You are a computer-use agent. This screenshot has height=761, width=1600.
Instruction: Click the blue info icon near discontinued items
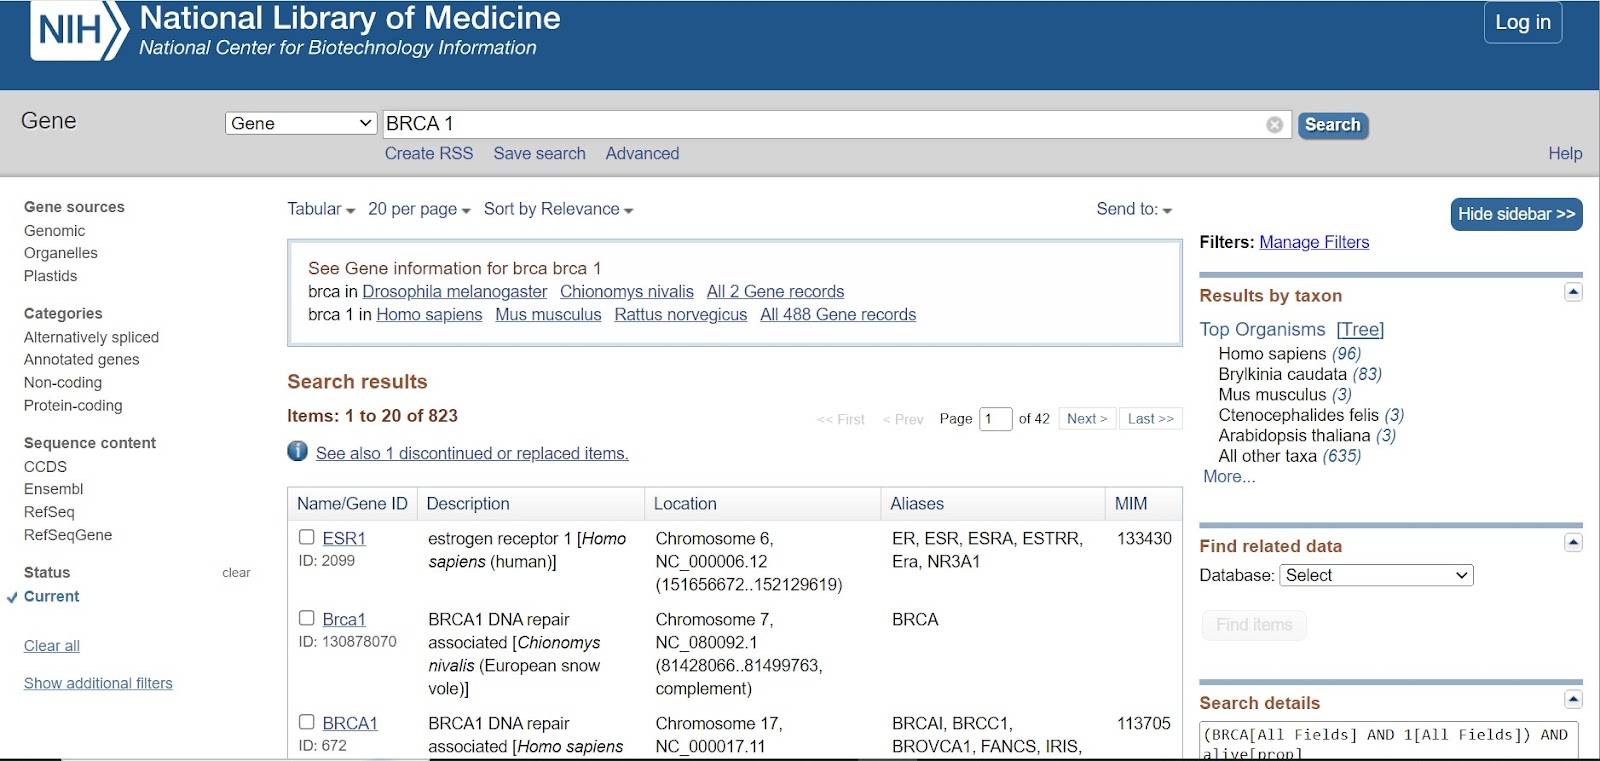point(297,451)
